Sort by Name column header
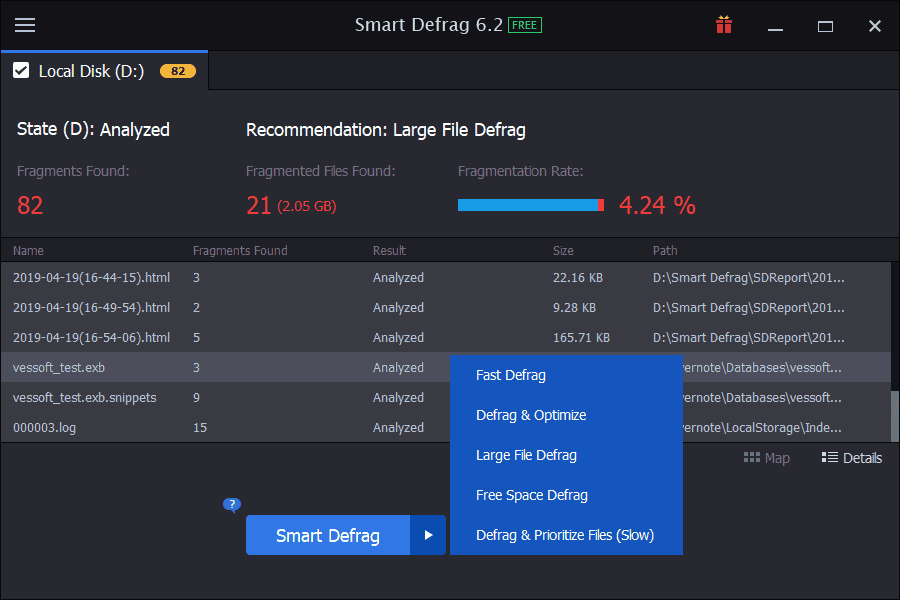The height and width of the screenshot is (600, 900). (x=28, y=250)
